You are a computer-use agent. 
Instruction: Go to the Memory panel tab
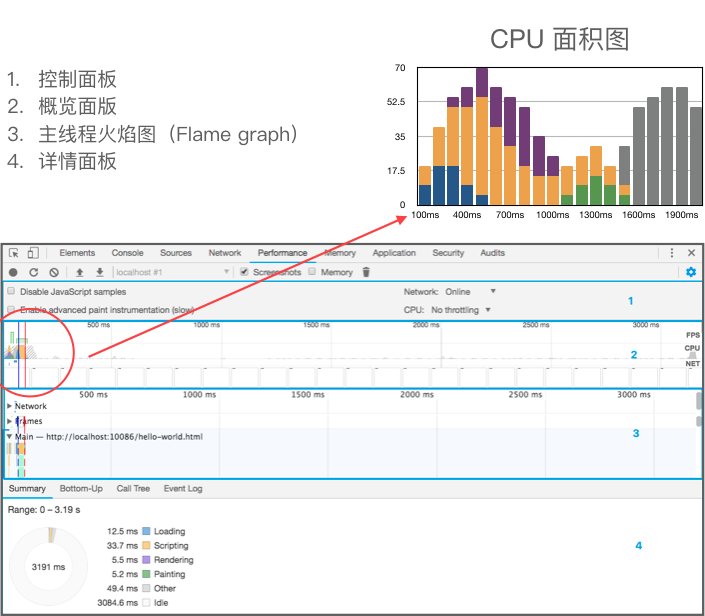pyautogui.click(x=340, y=253)
